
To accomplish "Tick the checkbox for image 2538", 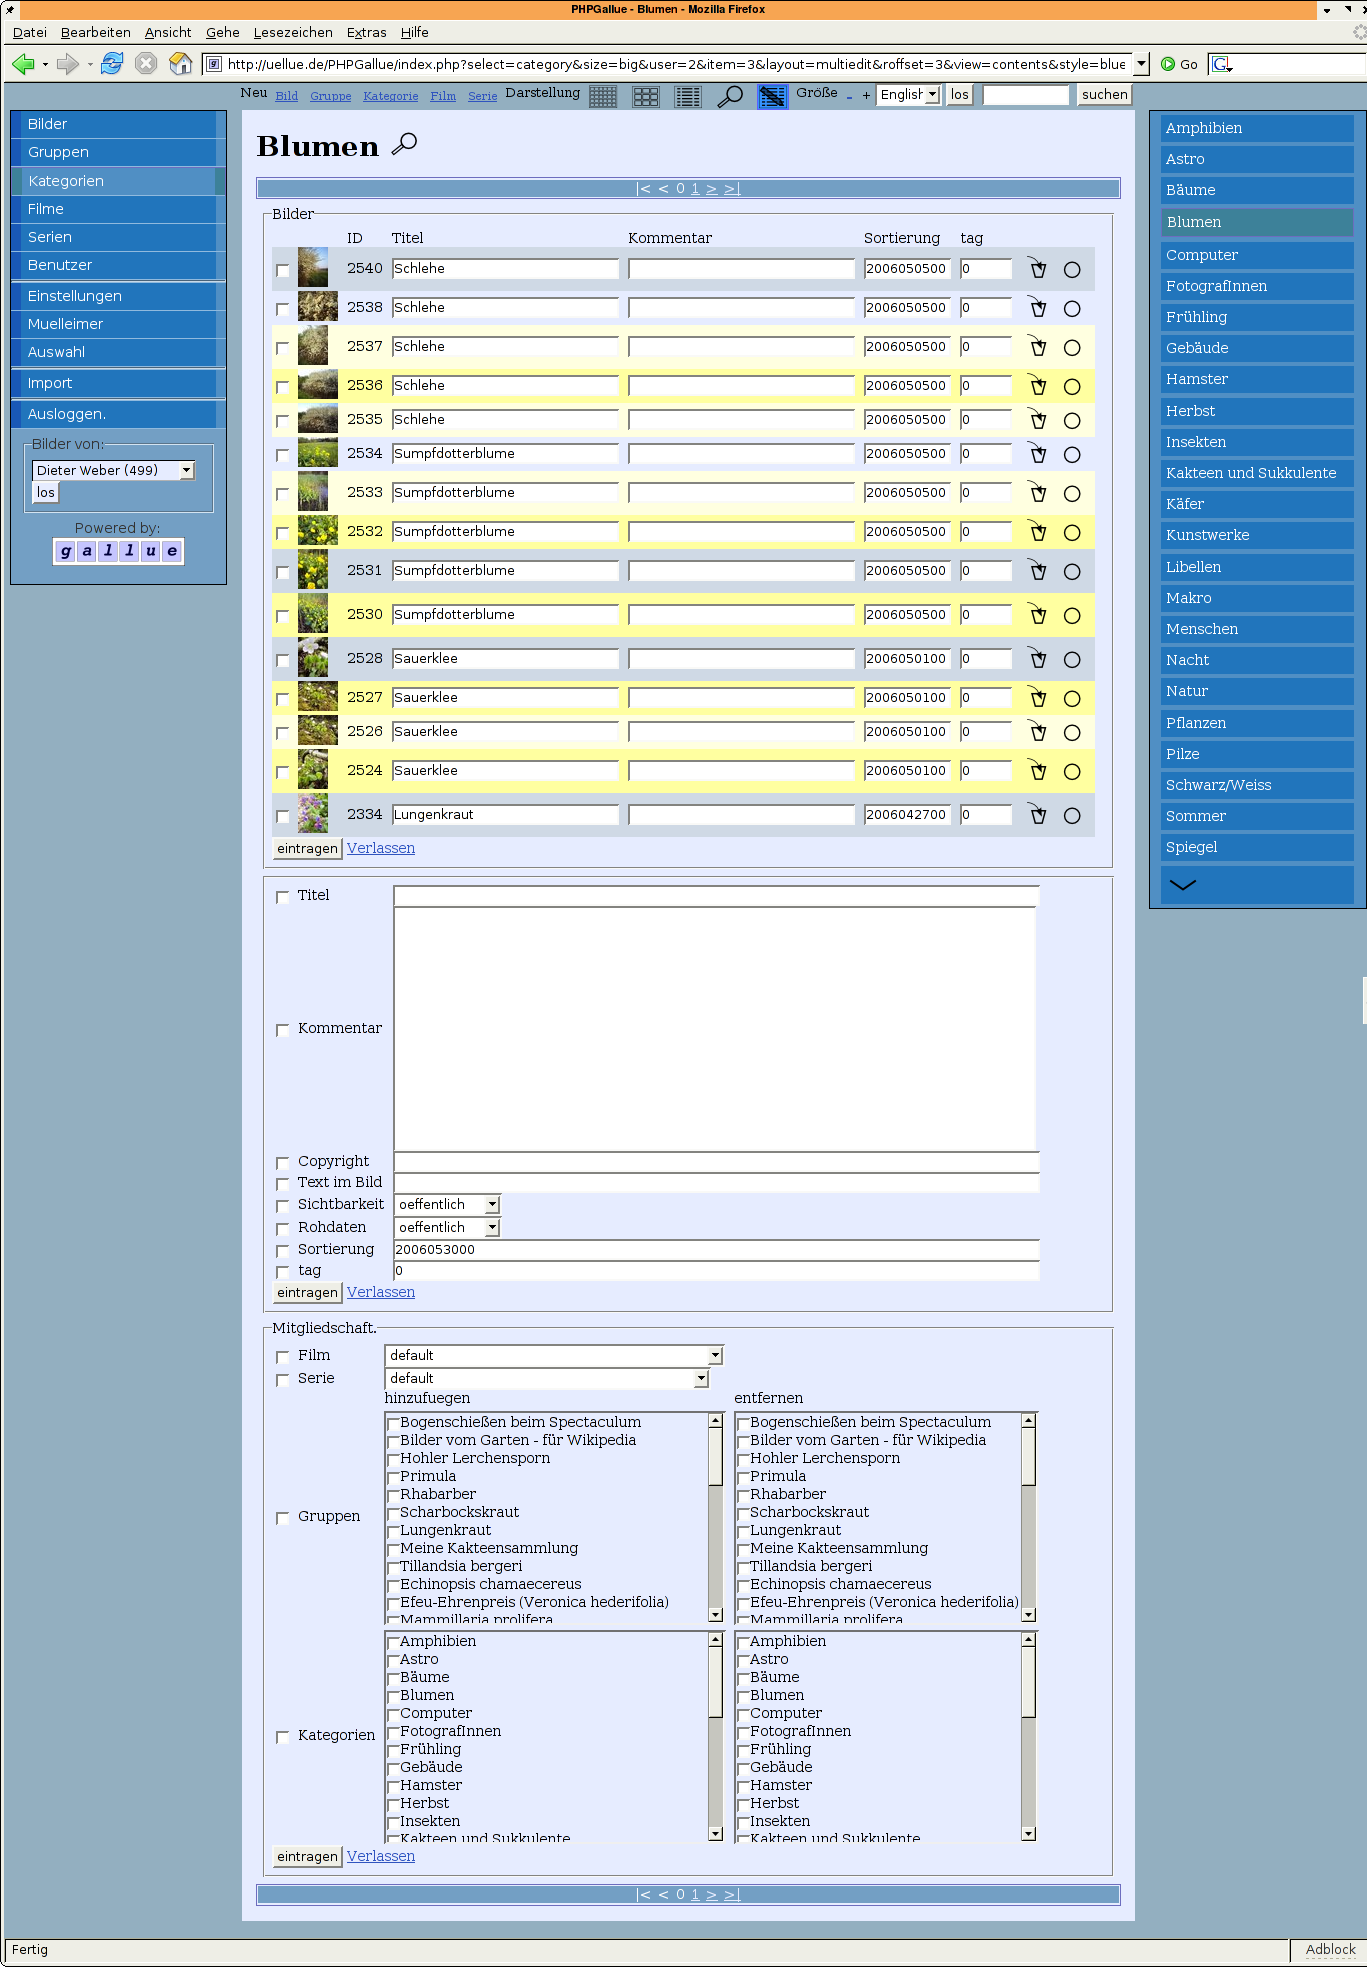I will pos(283,309).
